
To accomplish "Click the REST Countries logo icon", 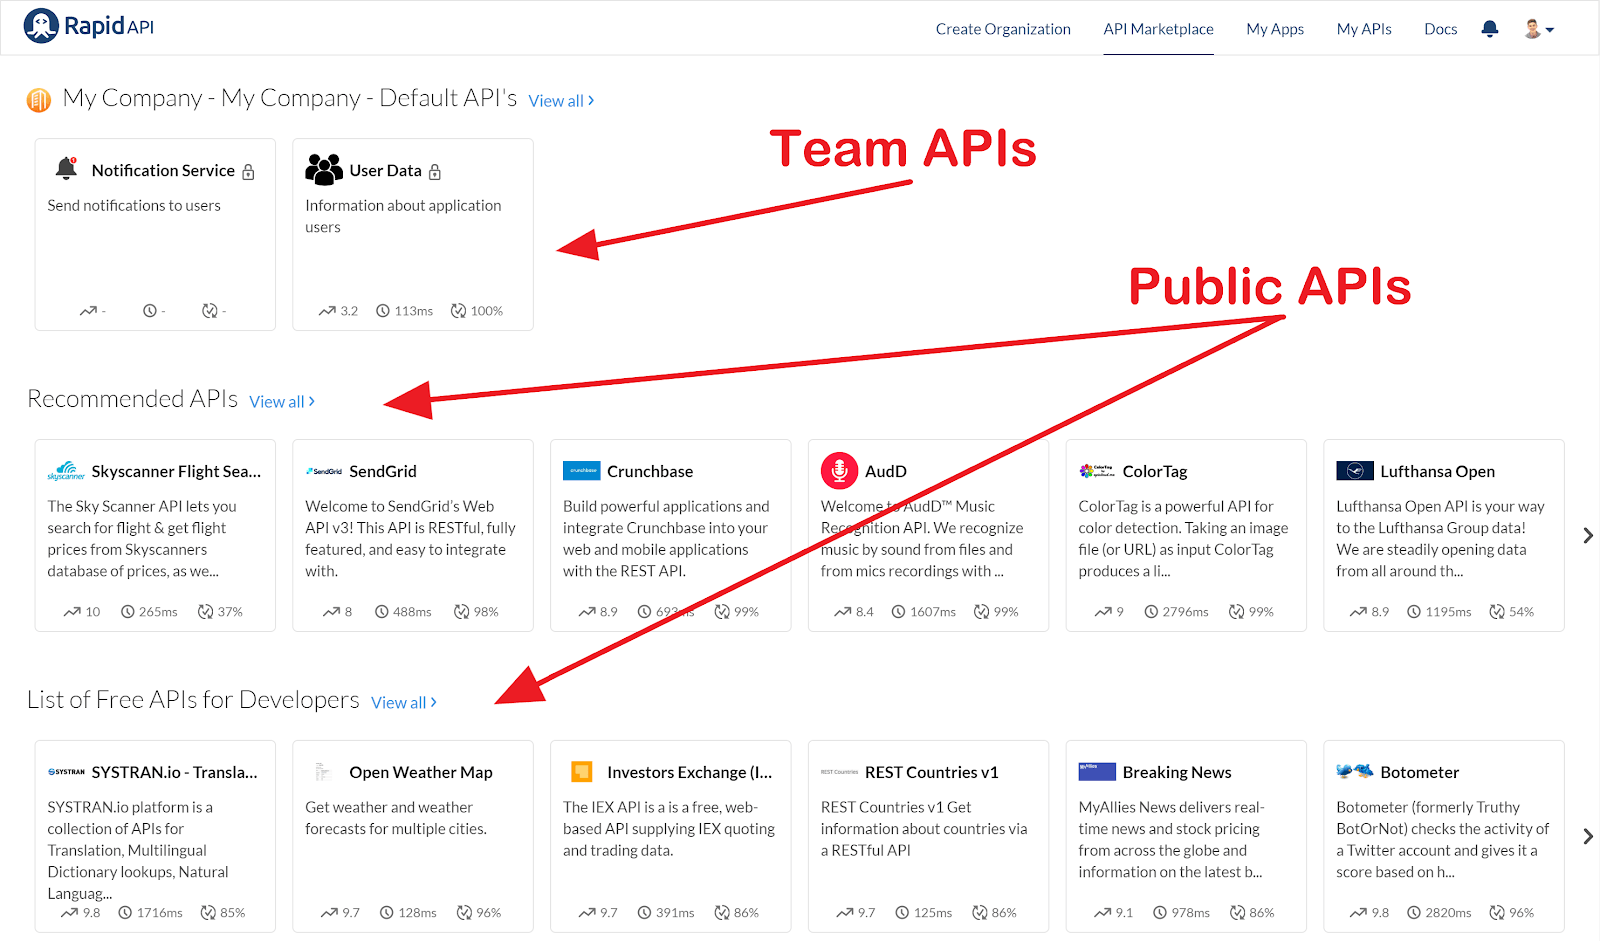I will tap(839, 772).
